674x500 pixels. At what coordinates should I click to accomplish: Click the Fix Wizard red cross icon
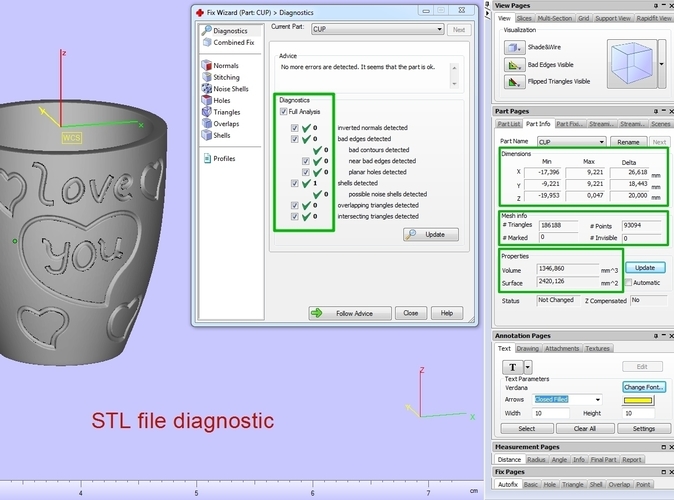pyautogui.click(x=199, y=12)
